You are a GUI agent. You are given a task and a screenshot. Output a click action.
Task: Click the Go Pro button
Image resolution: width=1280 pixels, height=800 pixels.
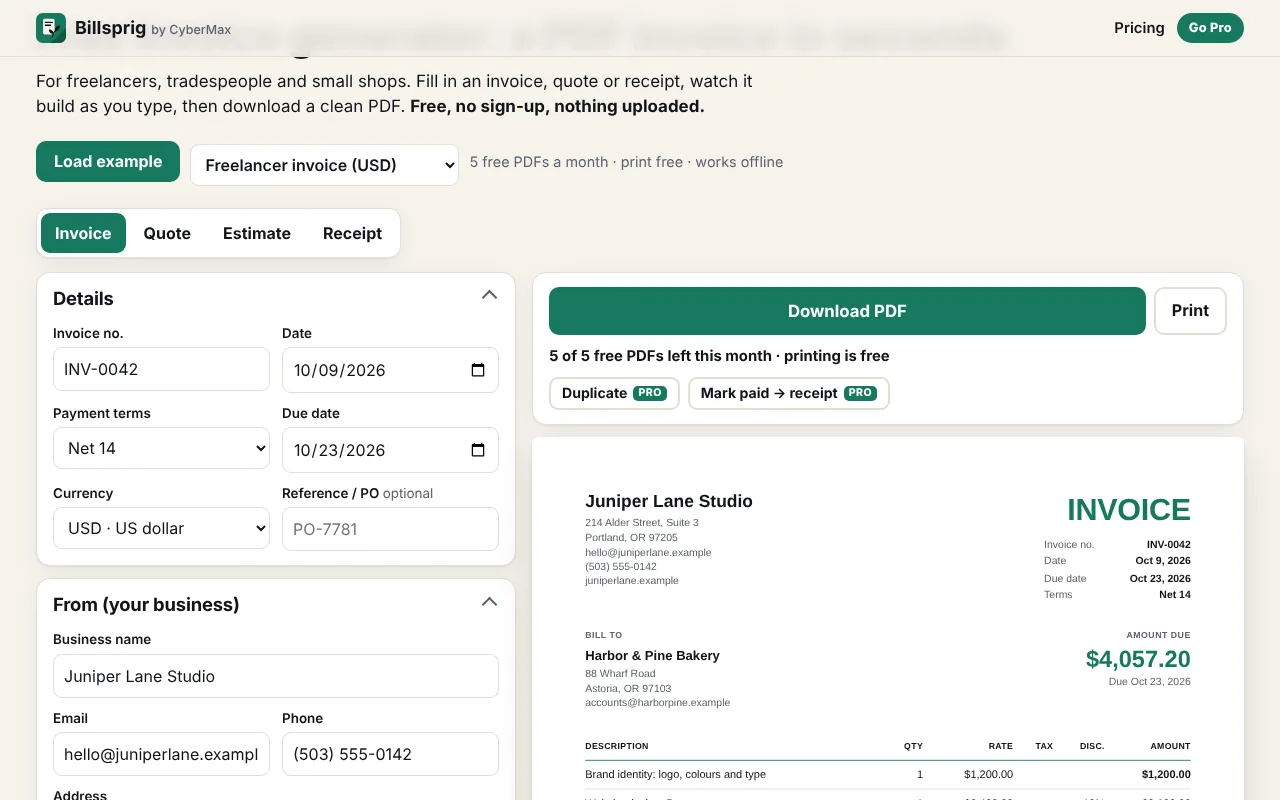[x=1210, y=28]
